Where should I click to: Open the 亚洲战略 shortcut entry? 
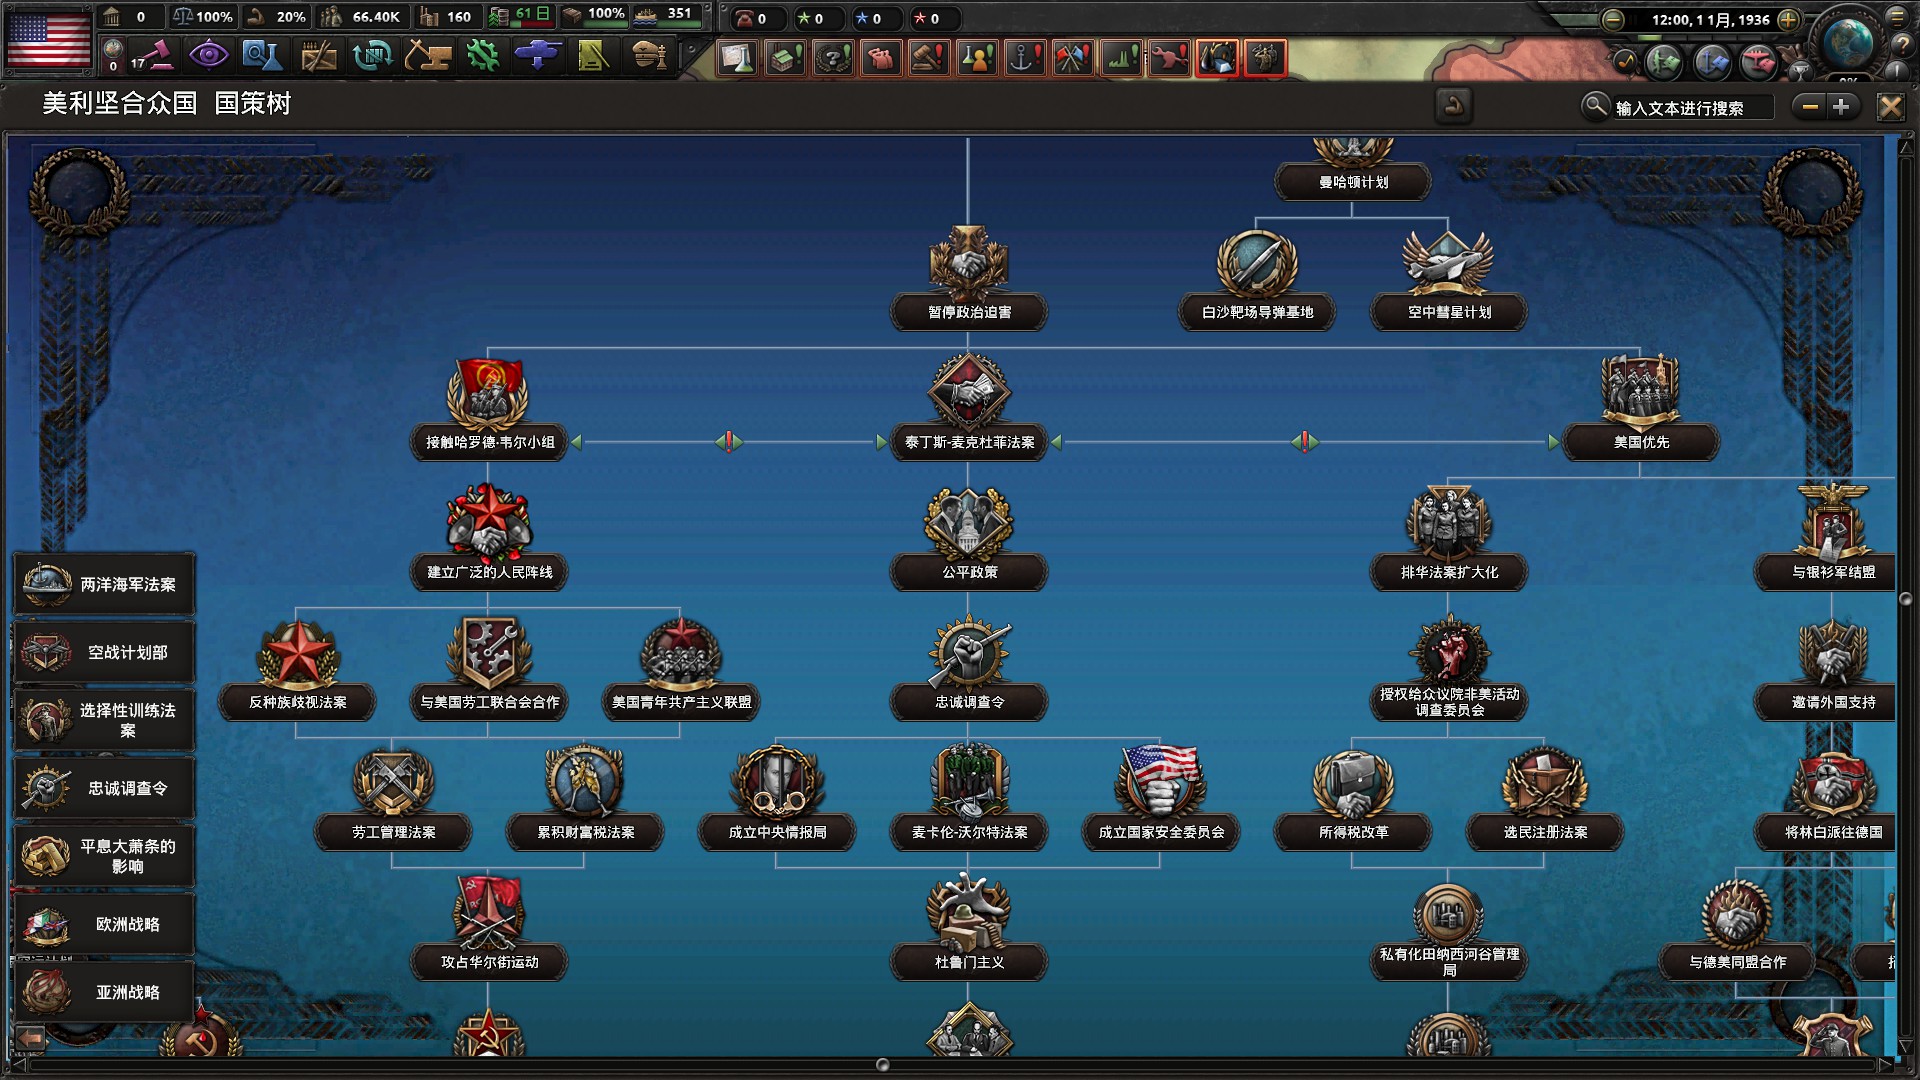[x=104, y=992]
